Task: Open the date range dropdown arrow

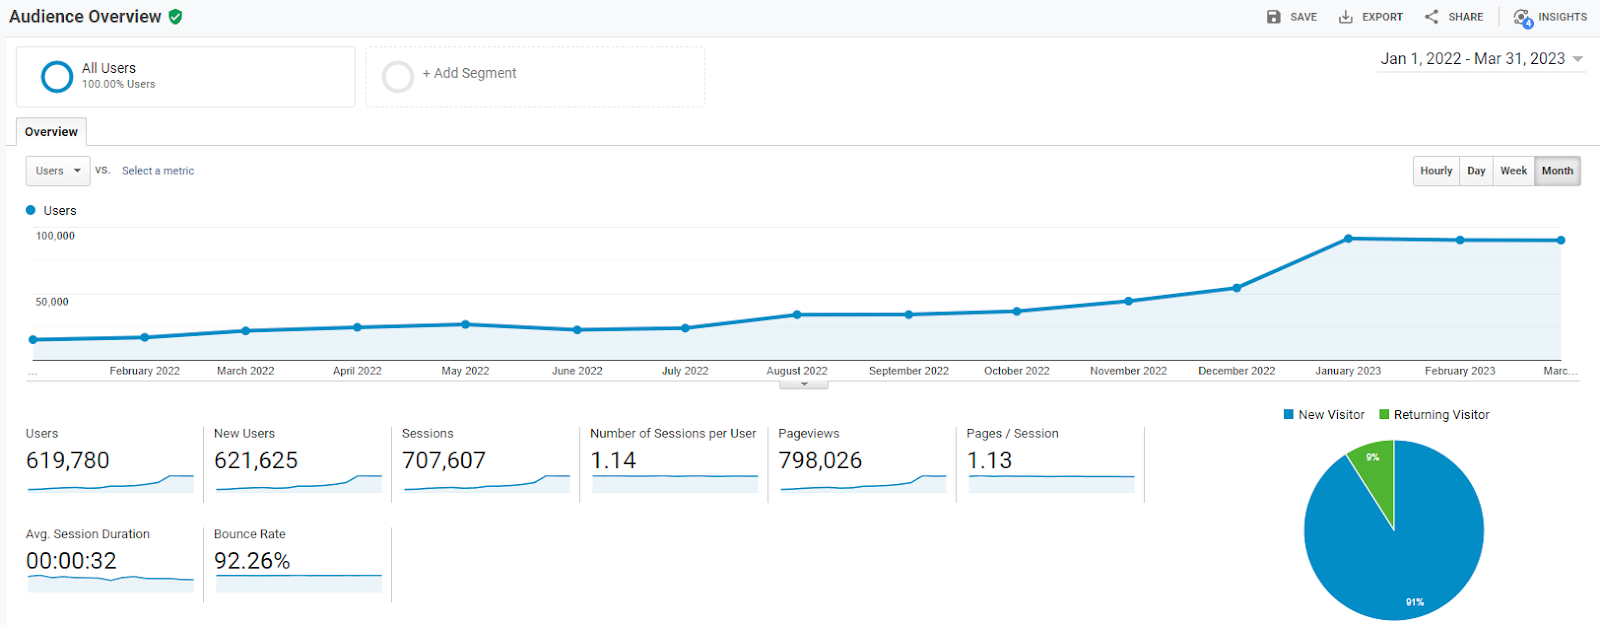Action: click(x=1578, y=59)
